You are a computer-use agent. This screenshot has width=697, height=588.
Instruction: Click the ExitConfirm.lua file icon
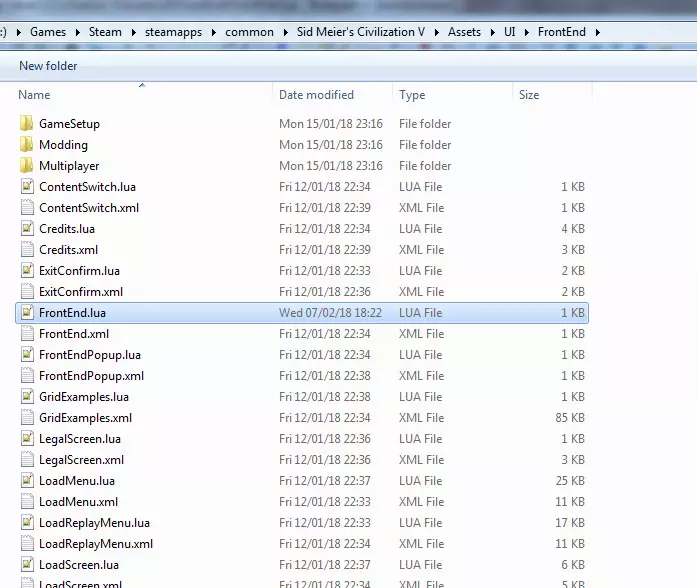[27, 270]
